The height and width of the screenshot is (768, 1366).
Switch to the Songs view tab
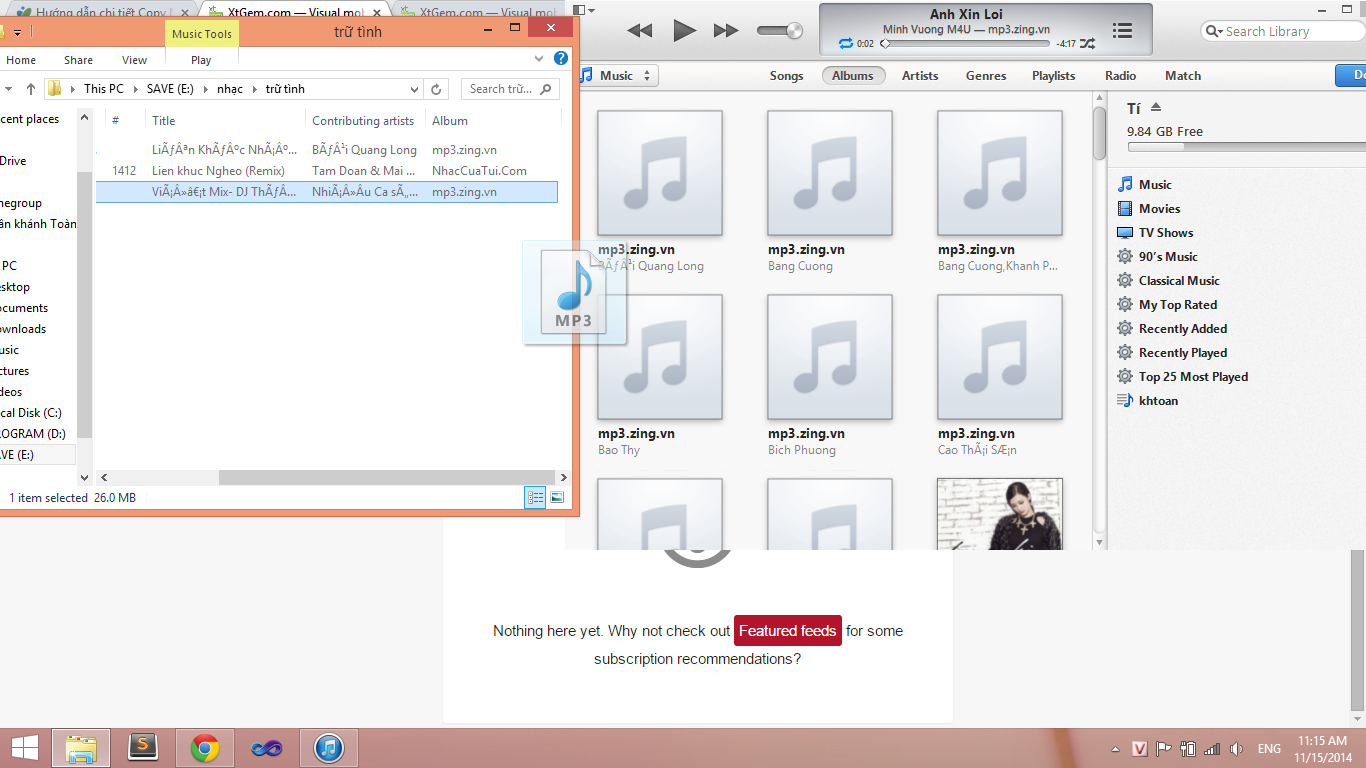[786, 76]
